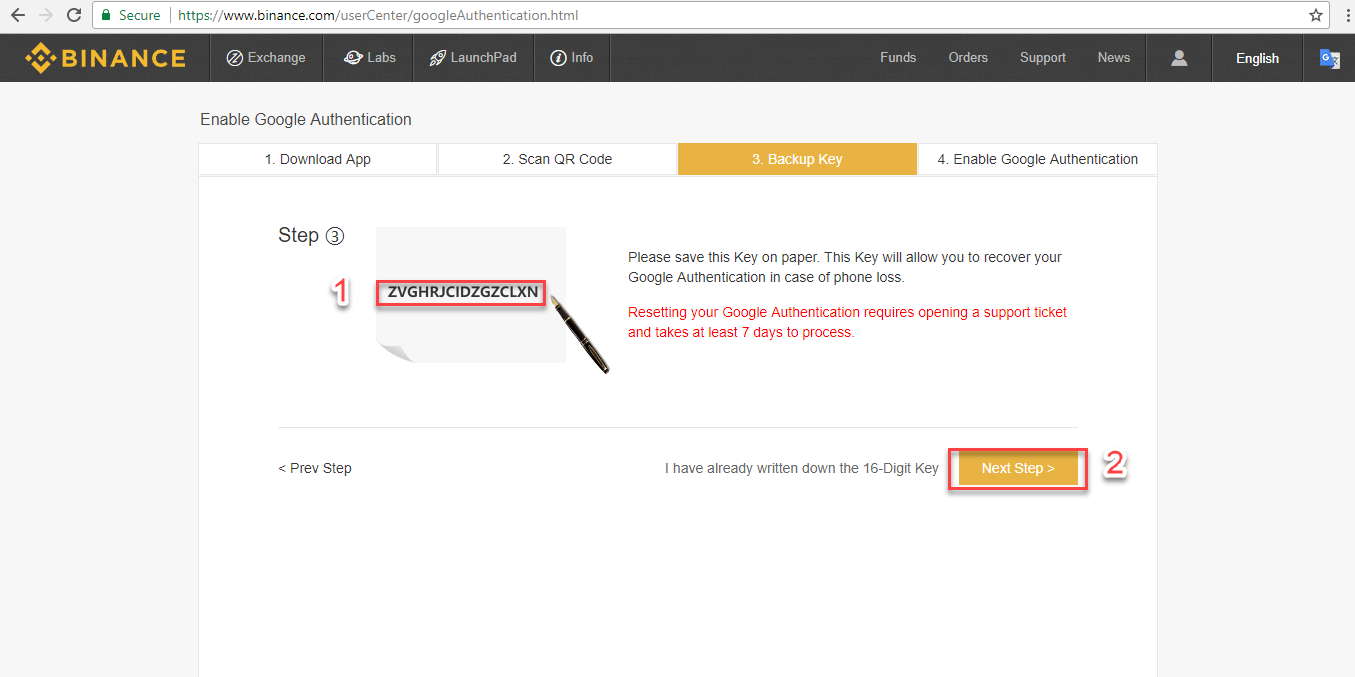Click the Labs navigation item
Screen dimensions: 1355x677
(369, 58)
